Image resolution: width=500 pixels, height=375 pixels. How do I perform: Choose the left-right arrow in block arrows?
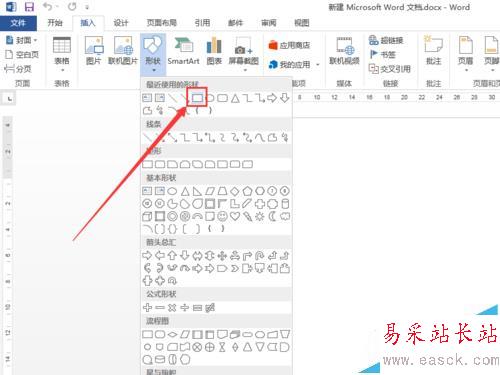pyautogui.click(x=197, y=256)
